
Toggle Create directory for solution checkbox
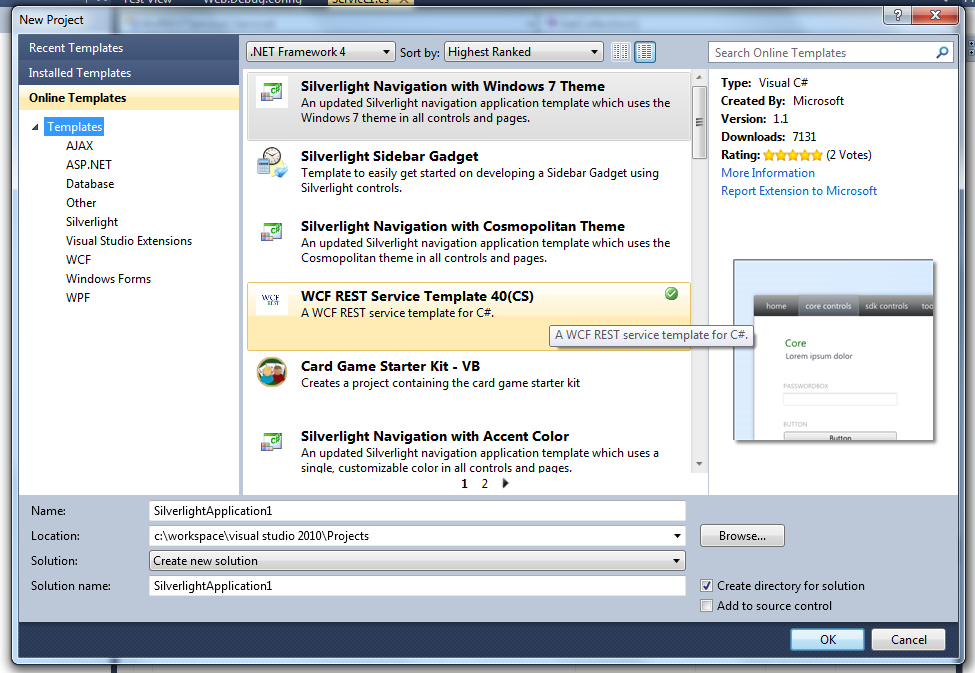pyautogui.click(x=706, y=585)
